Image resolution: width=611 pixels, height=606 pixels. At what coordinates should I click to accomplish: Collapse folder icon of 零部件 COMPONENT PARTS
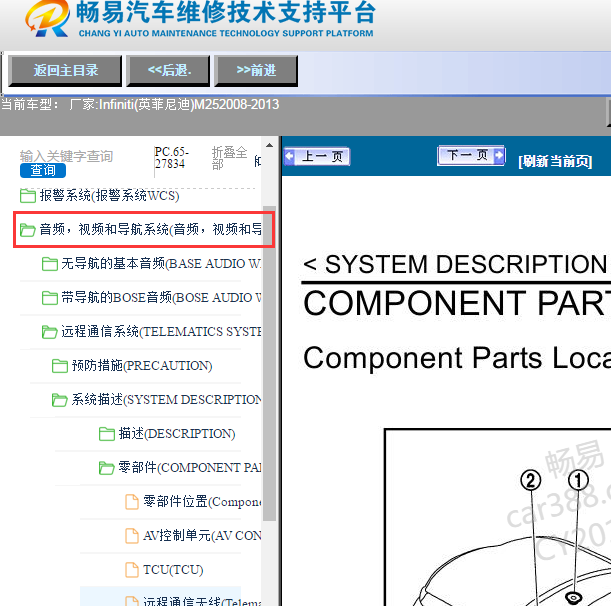(x=107, y=468)
